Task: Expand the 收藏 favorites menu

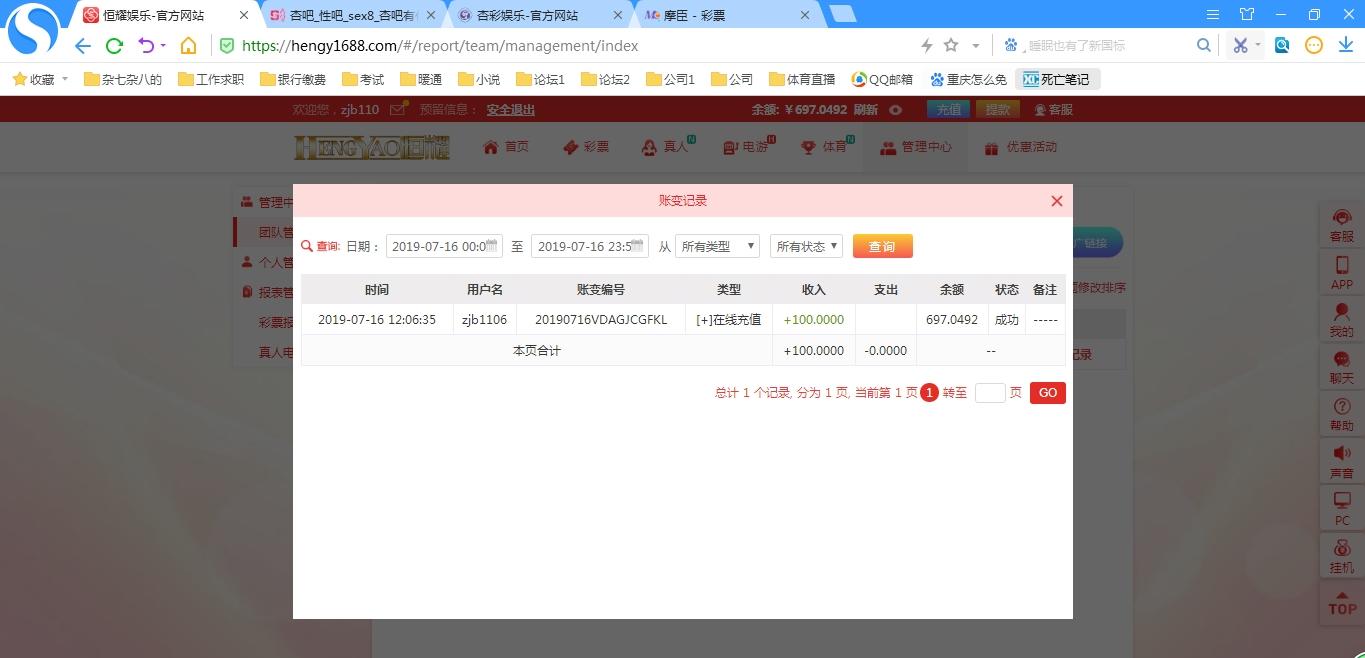Action: (x=40, y=79)
